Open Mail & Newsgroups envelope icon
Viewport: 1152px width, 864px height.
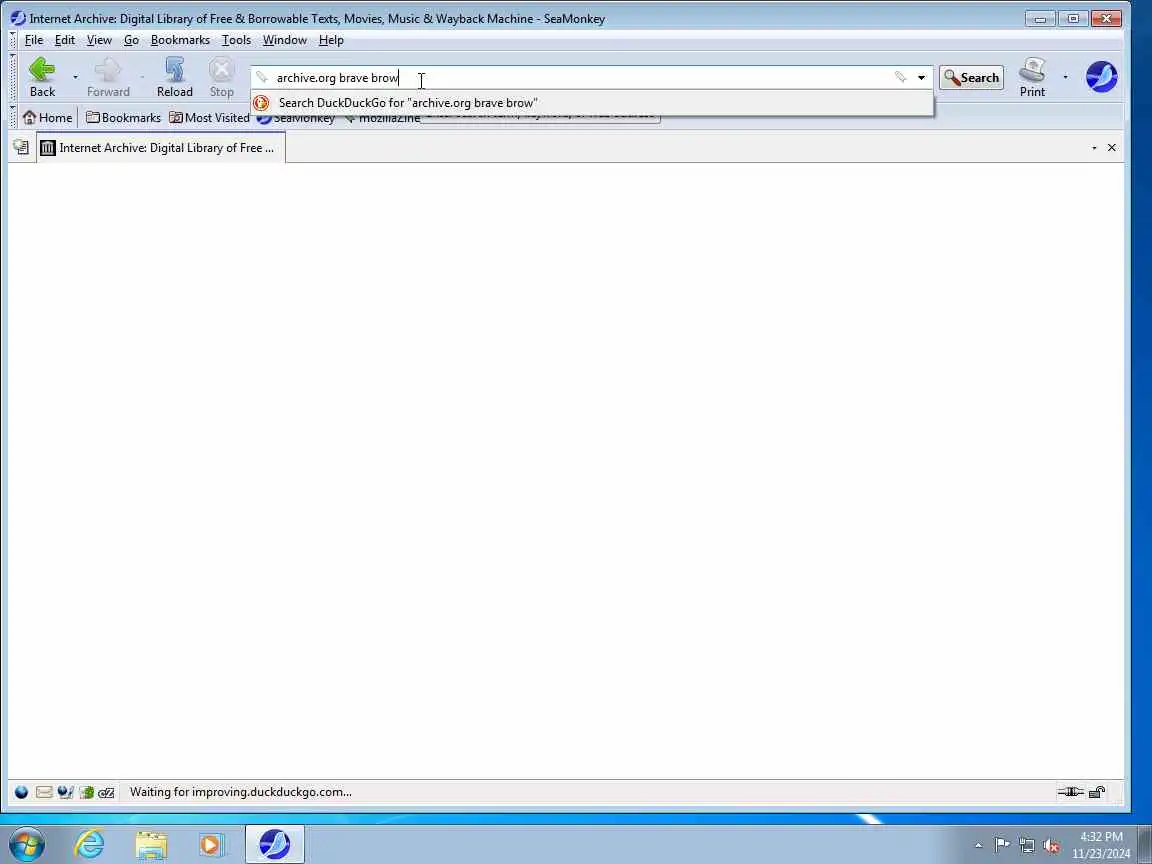tap(43, 792)
